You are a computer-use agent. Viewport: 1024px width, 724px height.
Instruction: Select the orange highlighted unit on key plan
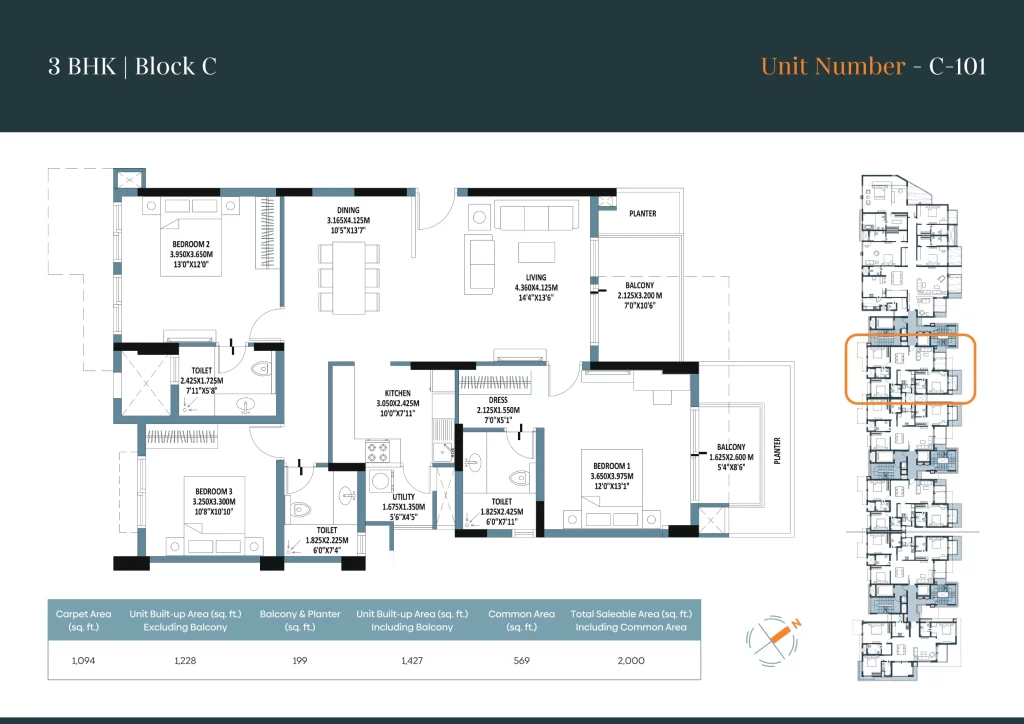click(x=910, y=369)
